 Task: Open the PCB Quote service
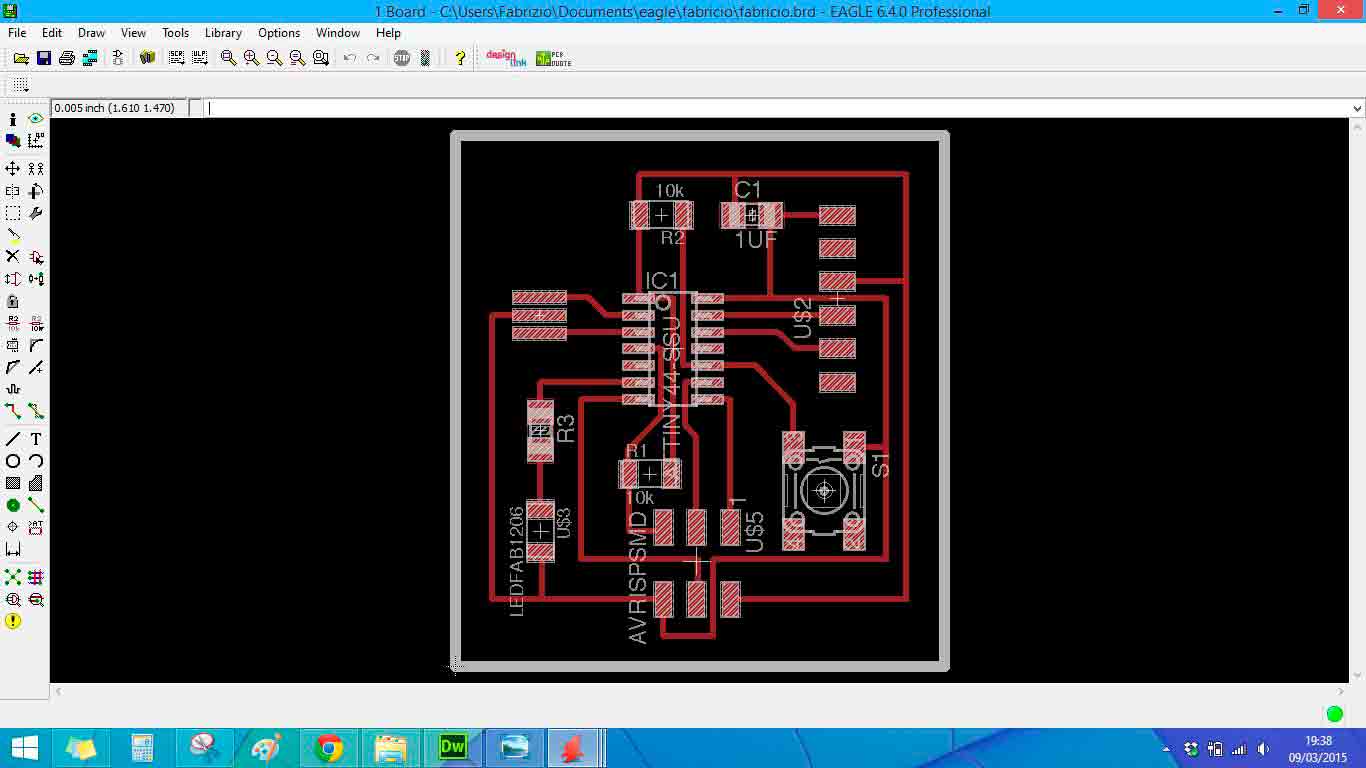click(553, 58)
